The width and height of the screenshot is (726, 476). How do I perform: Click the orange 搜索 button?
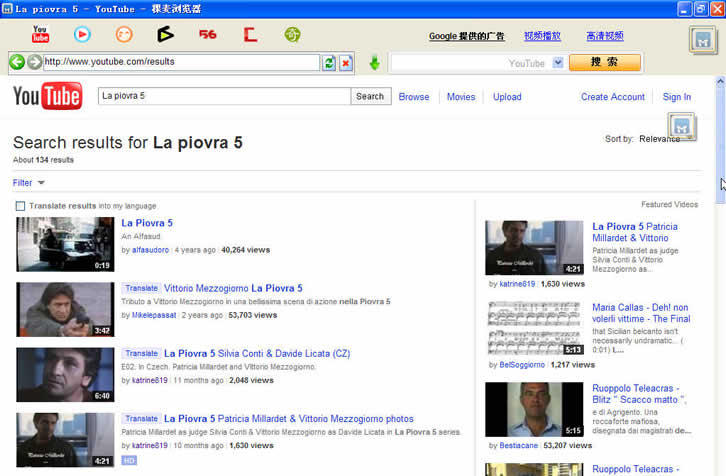point(605,62)
